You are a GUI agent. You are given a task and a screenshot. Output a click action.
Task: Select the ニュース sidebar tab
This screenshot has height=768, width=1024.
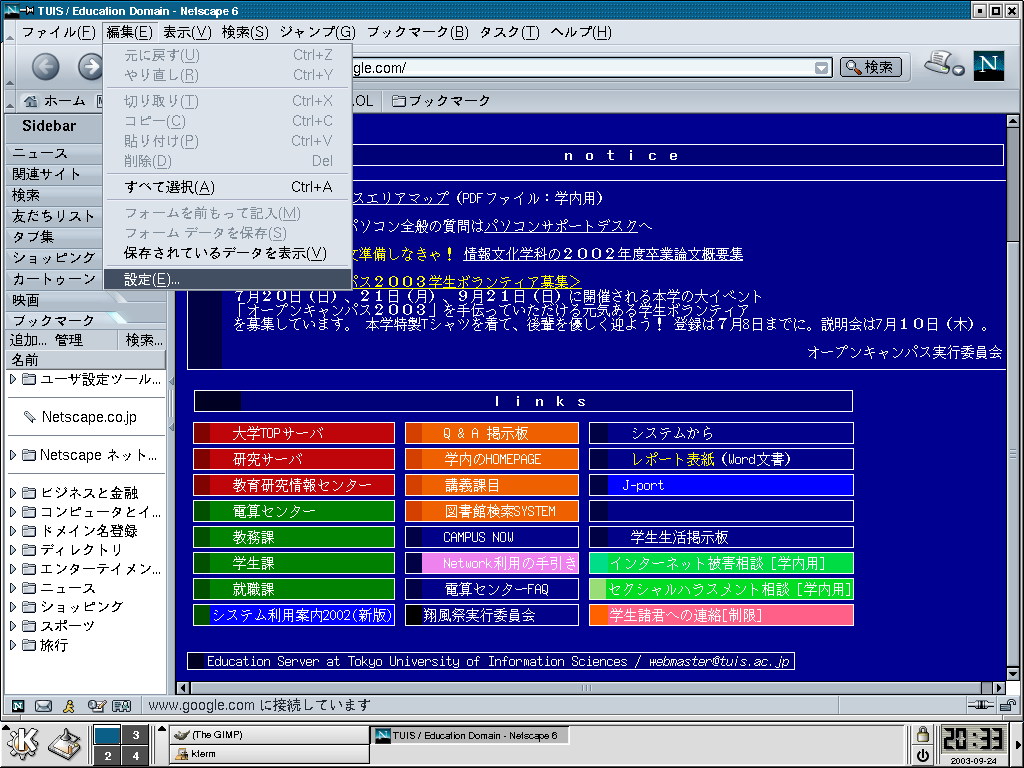[54, 153]
